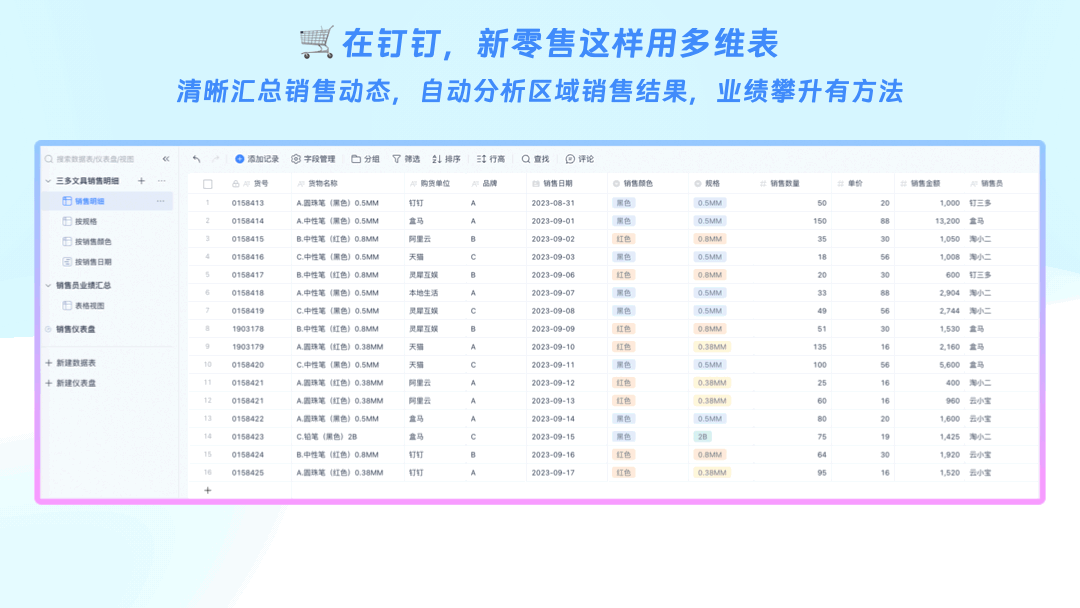This screenshot has height=608, width=1080.
Task: Click plus icon beside 三多文具销售明细
Action: pyautogui.click(x=141, y=181)
